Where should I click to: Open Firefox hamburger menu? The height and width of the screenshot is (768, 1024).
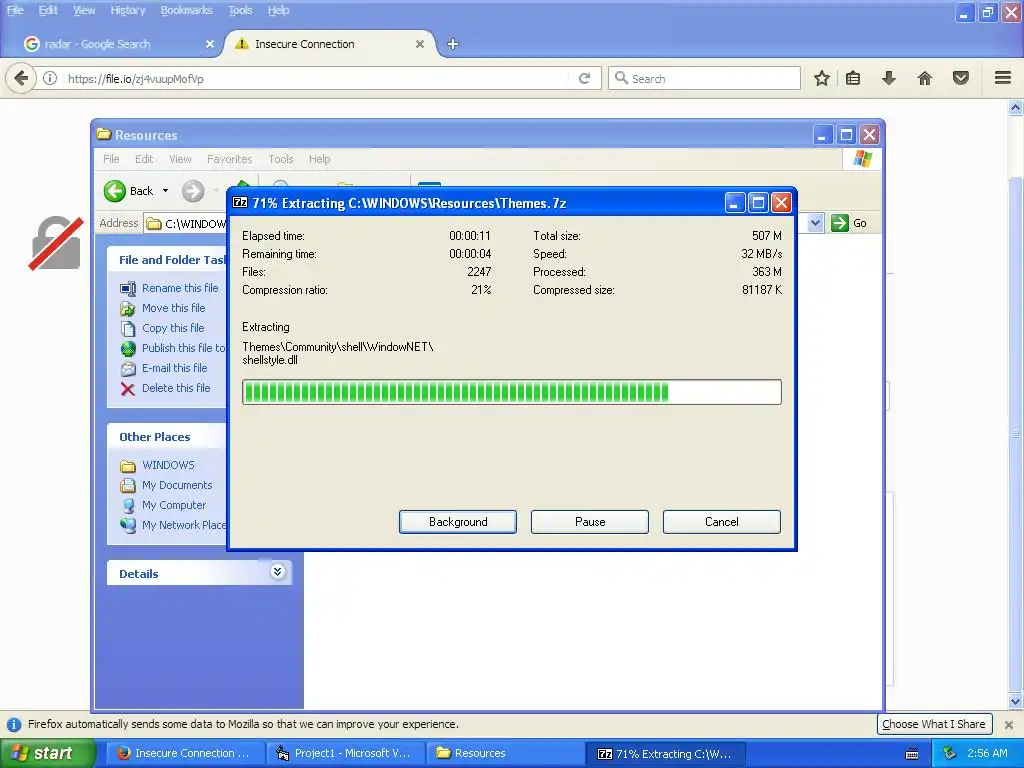click(x=1003, y=78)
